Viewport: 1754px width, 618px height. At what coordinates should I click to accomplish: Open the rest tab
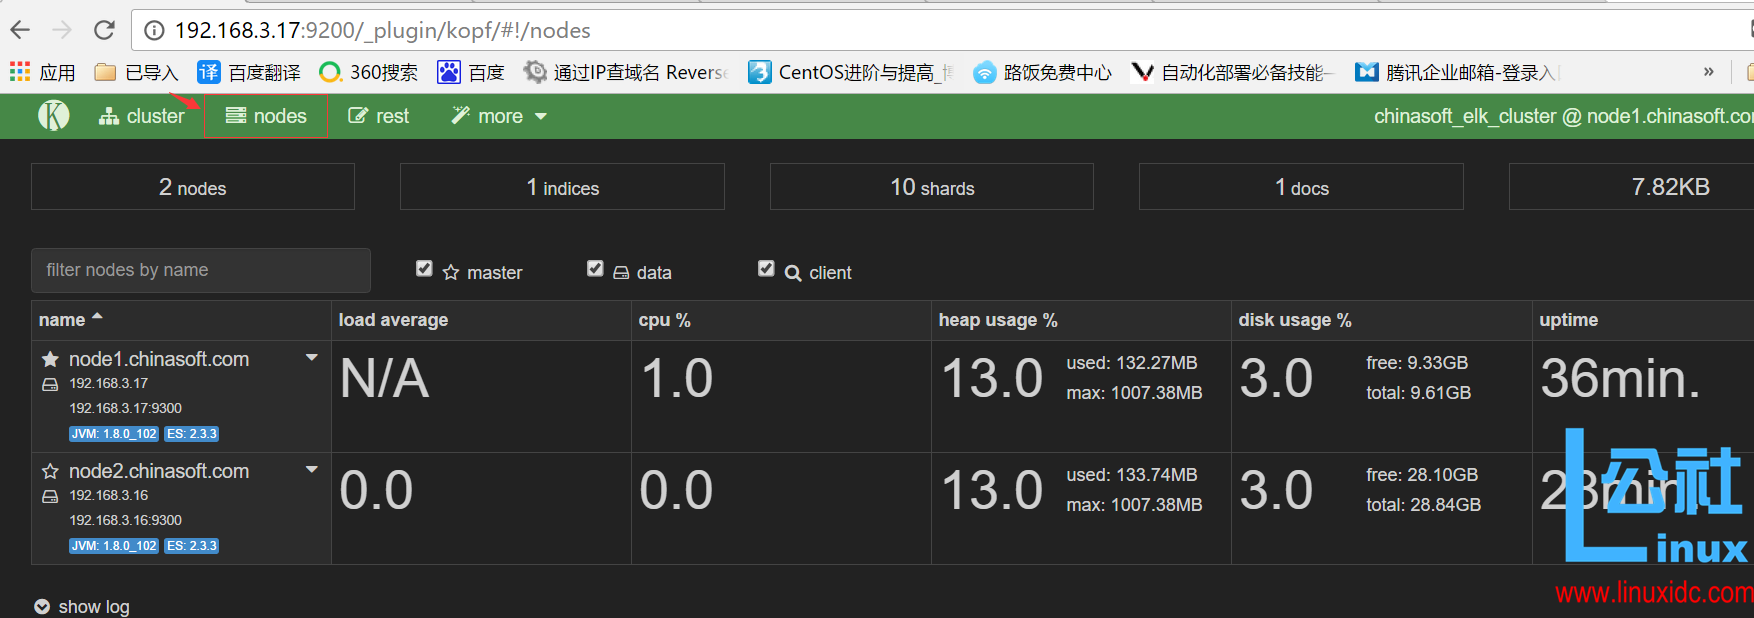click(378, 116)
